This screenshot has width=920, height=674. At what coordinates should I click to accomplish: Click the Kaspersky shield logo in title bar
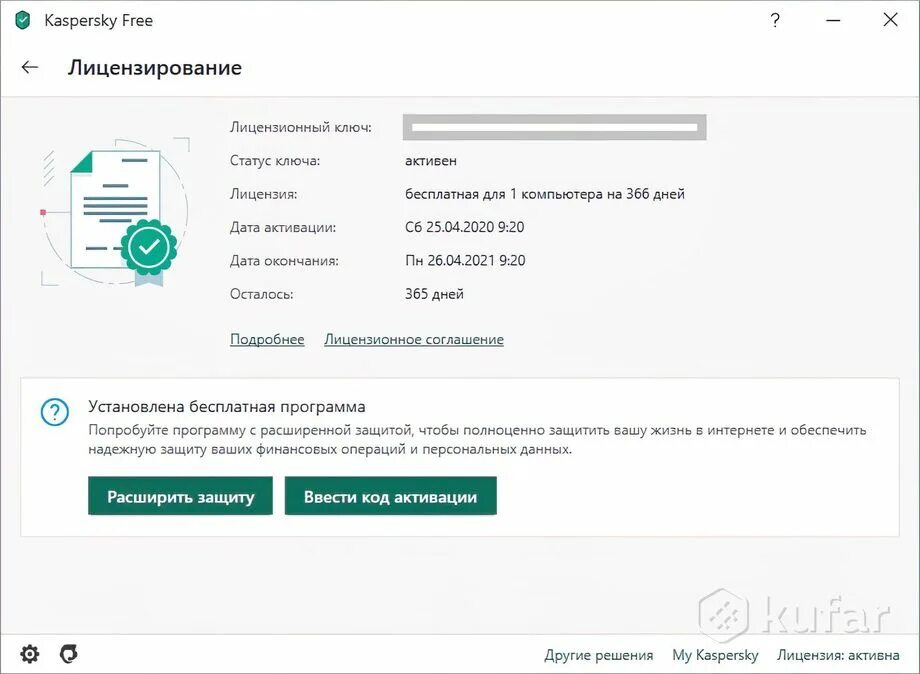pos(22,21)
